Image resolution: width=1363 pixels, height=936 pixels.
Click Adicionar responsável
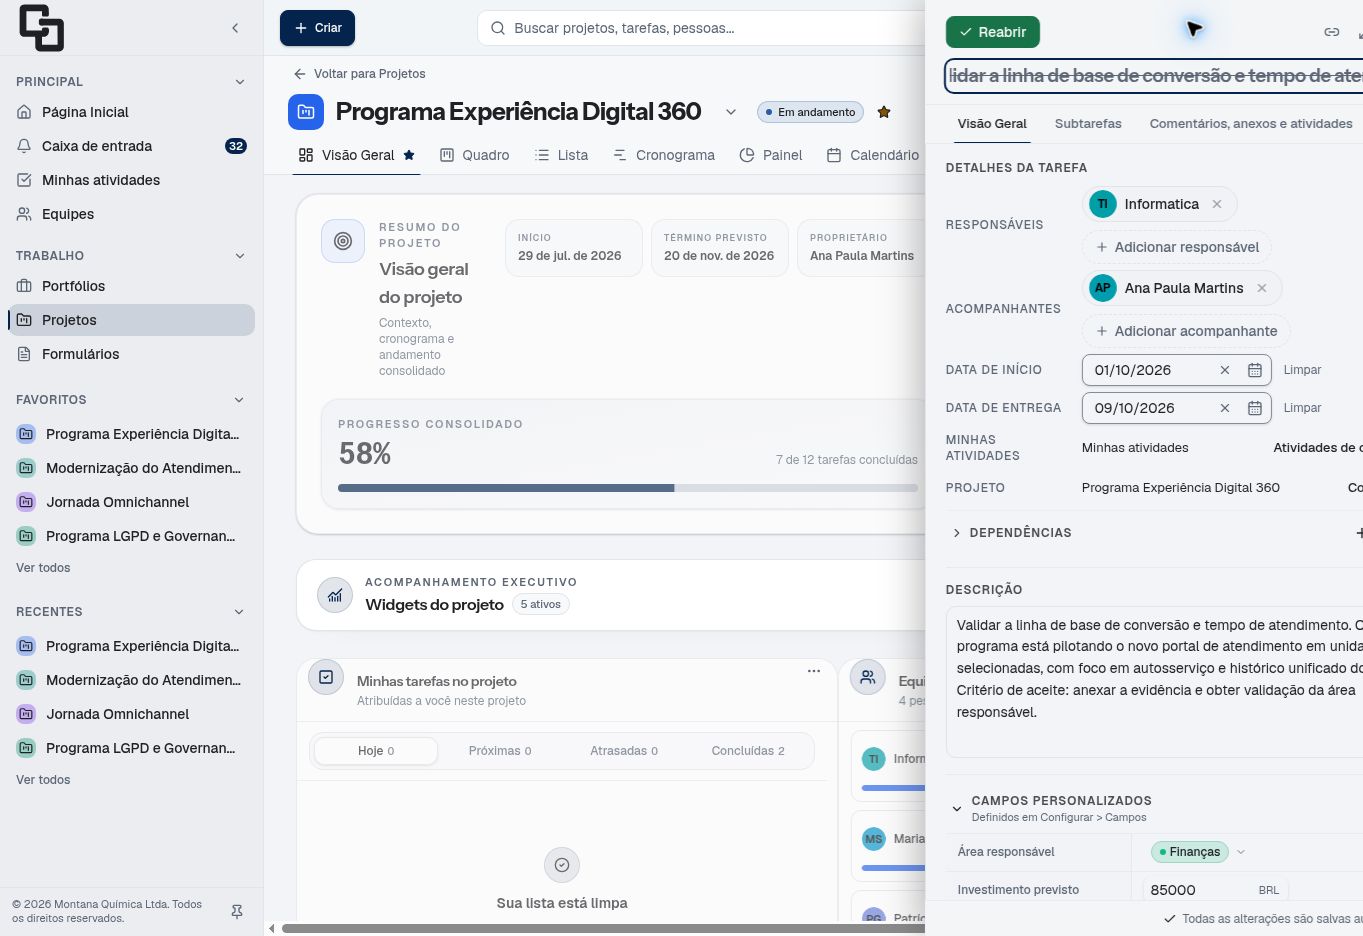click(x=1177, y=247)
